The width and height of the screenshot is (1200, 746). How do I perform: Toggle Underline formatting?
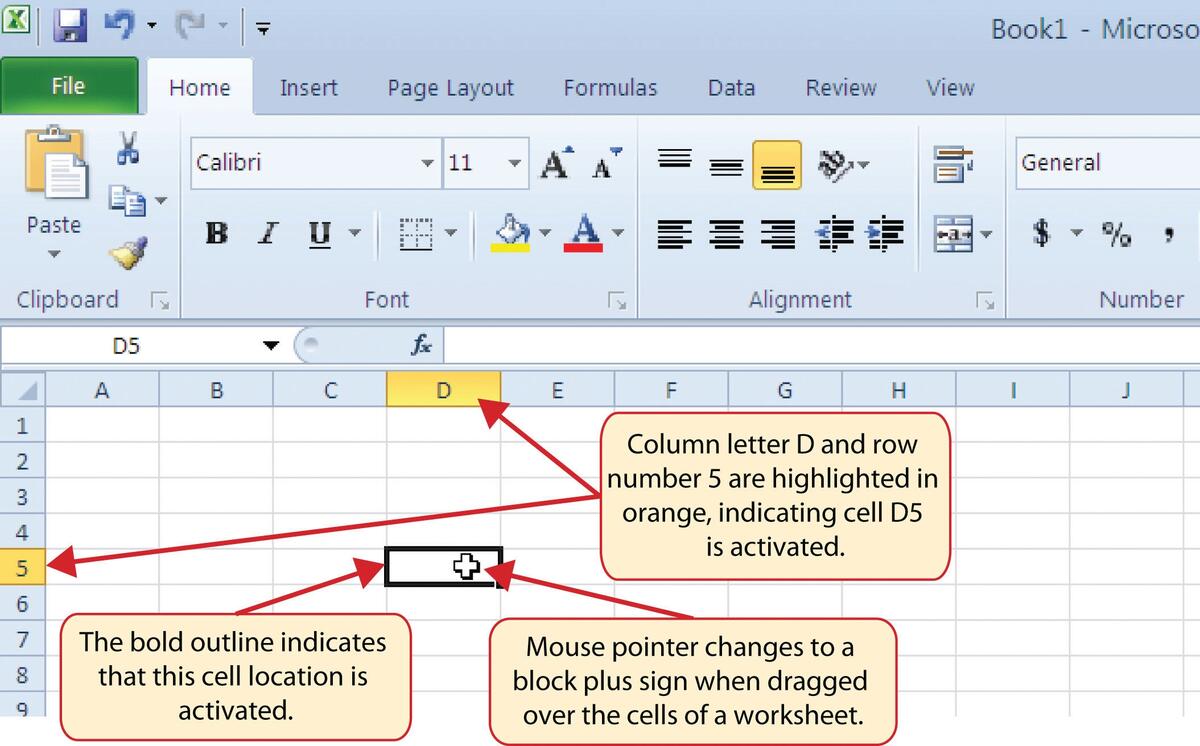pos(318,234)
